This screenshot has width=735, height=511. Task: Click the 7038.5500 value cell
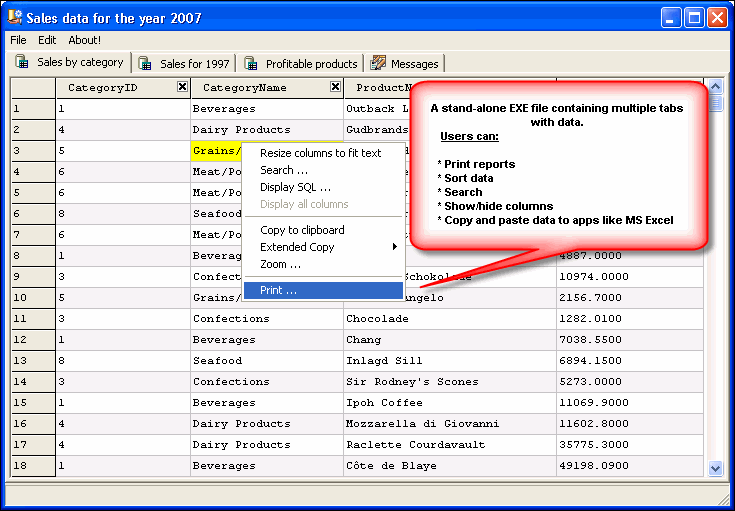(x=630, y=339)
